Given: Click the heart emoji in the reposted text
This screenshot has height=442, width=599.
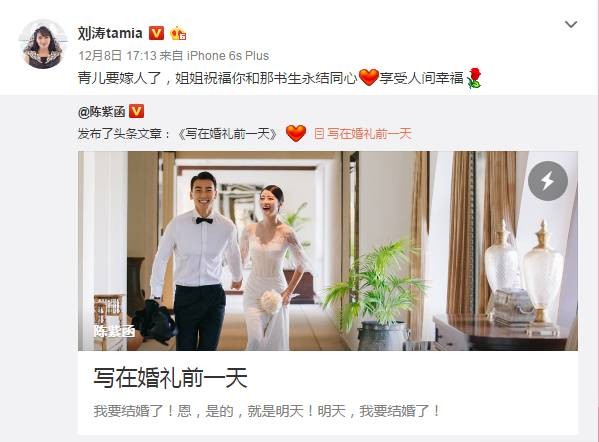Looking at the screenshot, I should pos(296,133).
